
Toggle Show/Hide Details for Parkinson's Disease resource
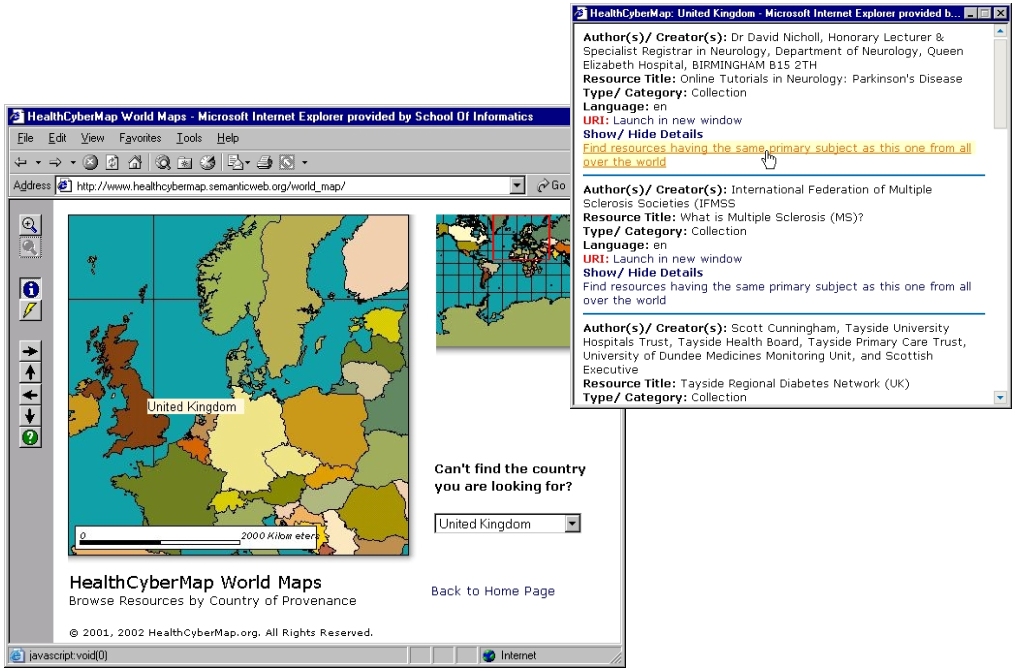click(643, 134)
